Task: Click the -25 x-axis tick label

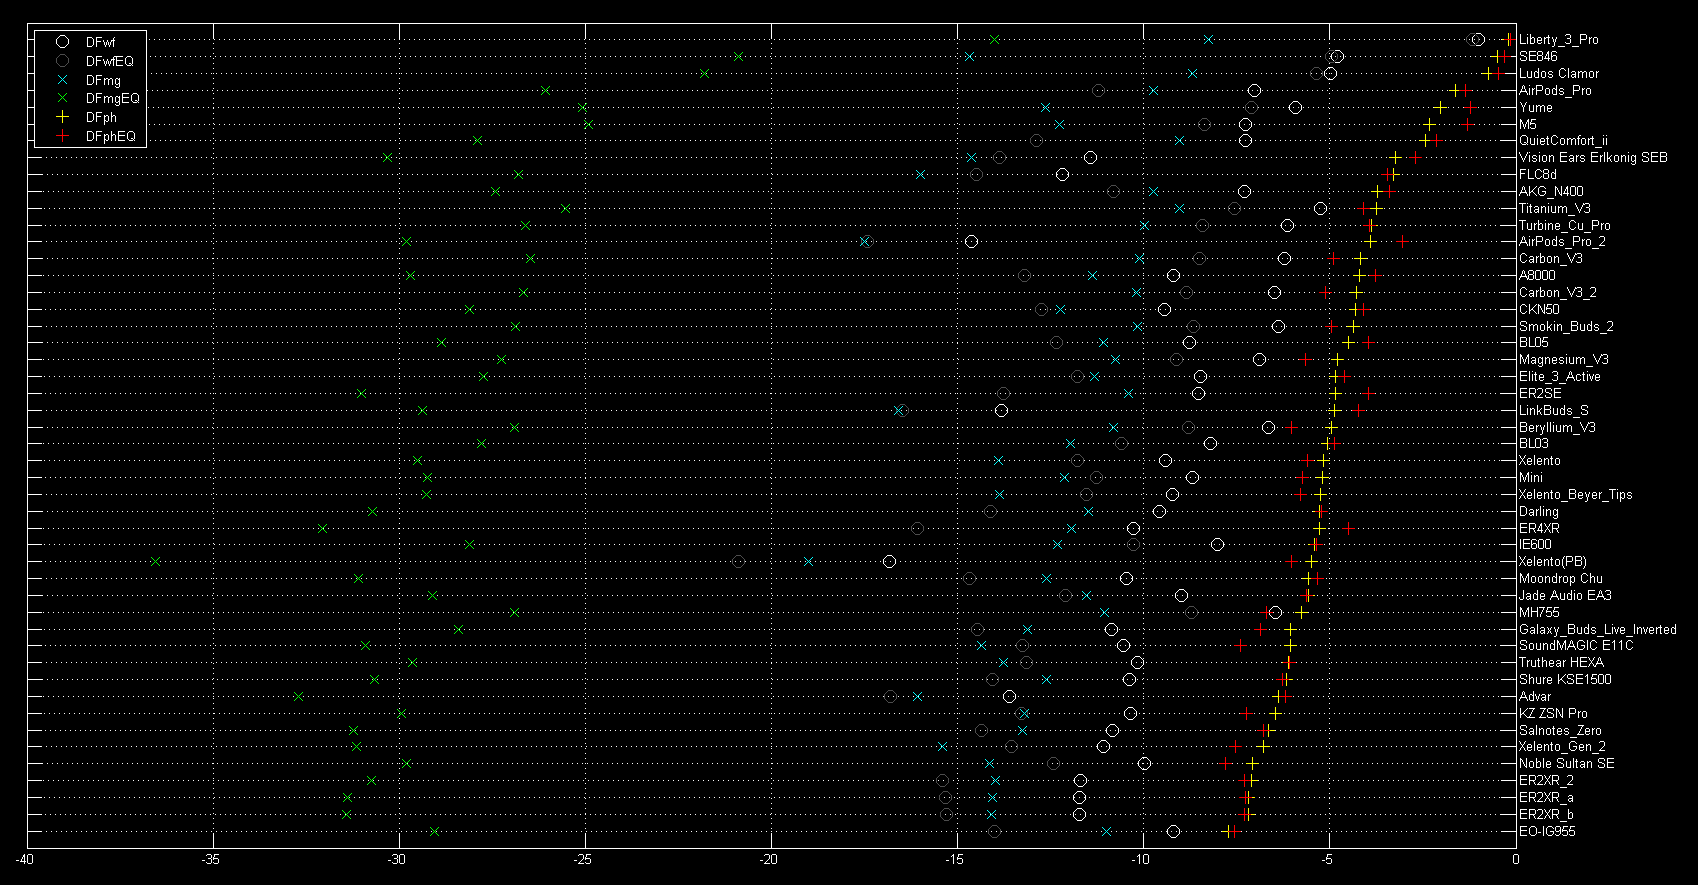Action: click(x=584, y=860)
